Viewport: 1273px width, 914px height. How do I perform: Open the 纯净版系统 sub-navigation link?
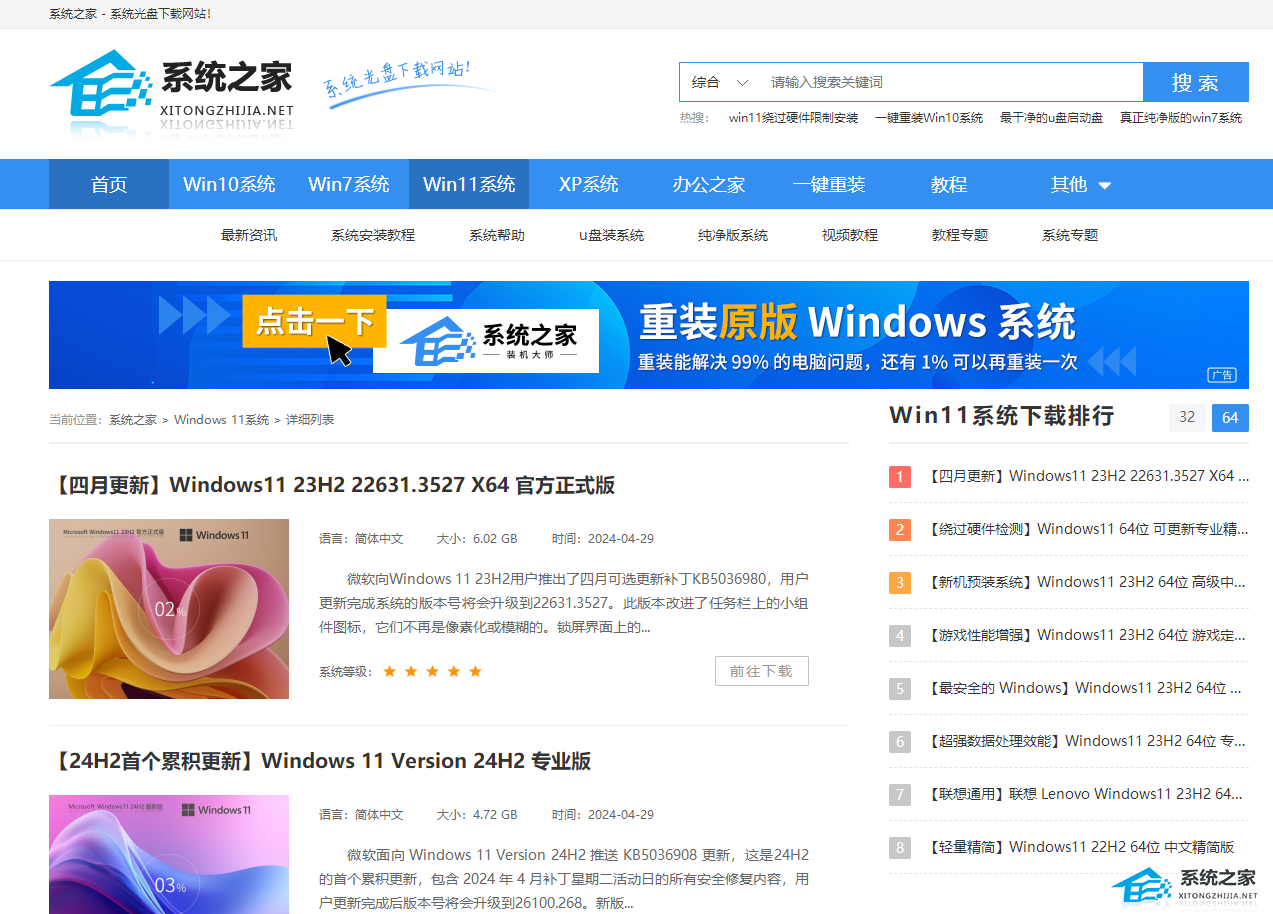(733, 235)
